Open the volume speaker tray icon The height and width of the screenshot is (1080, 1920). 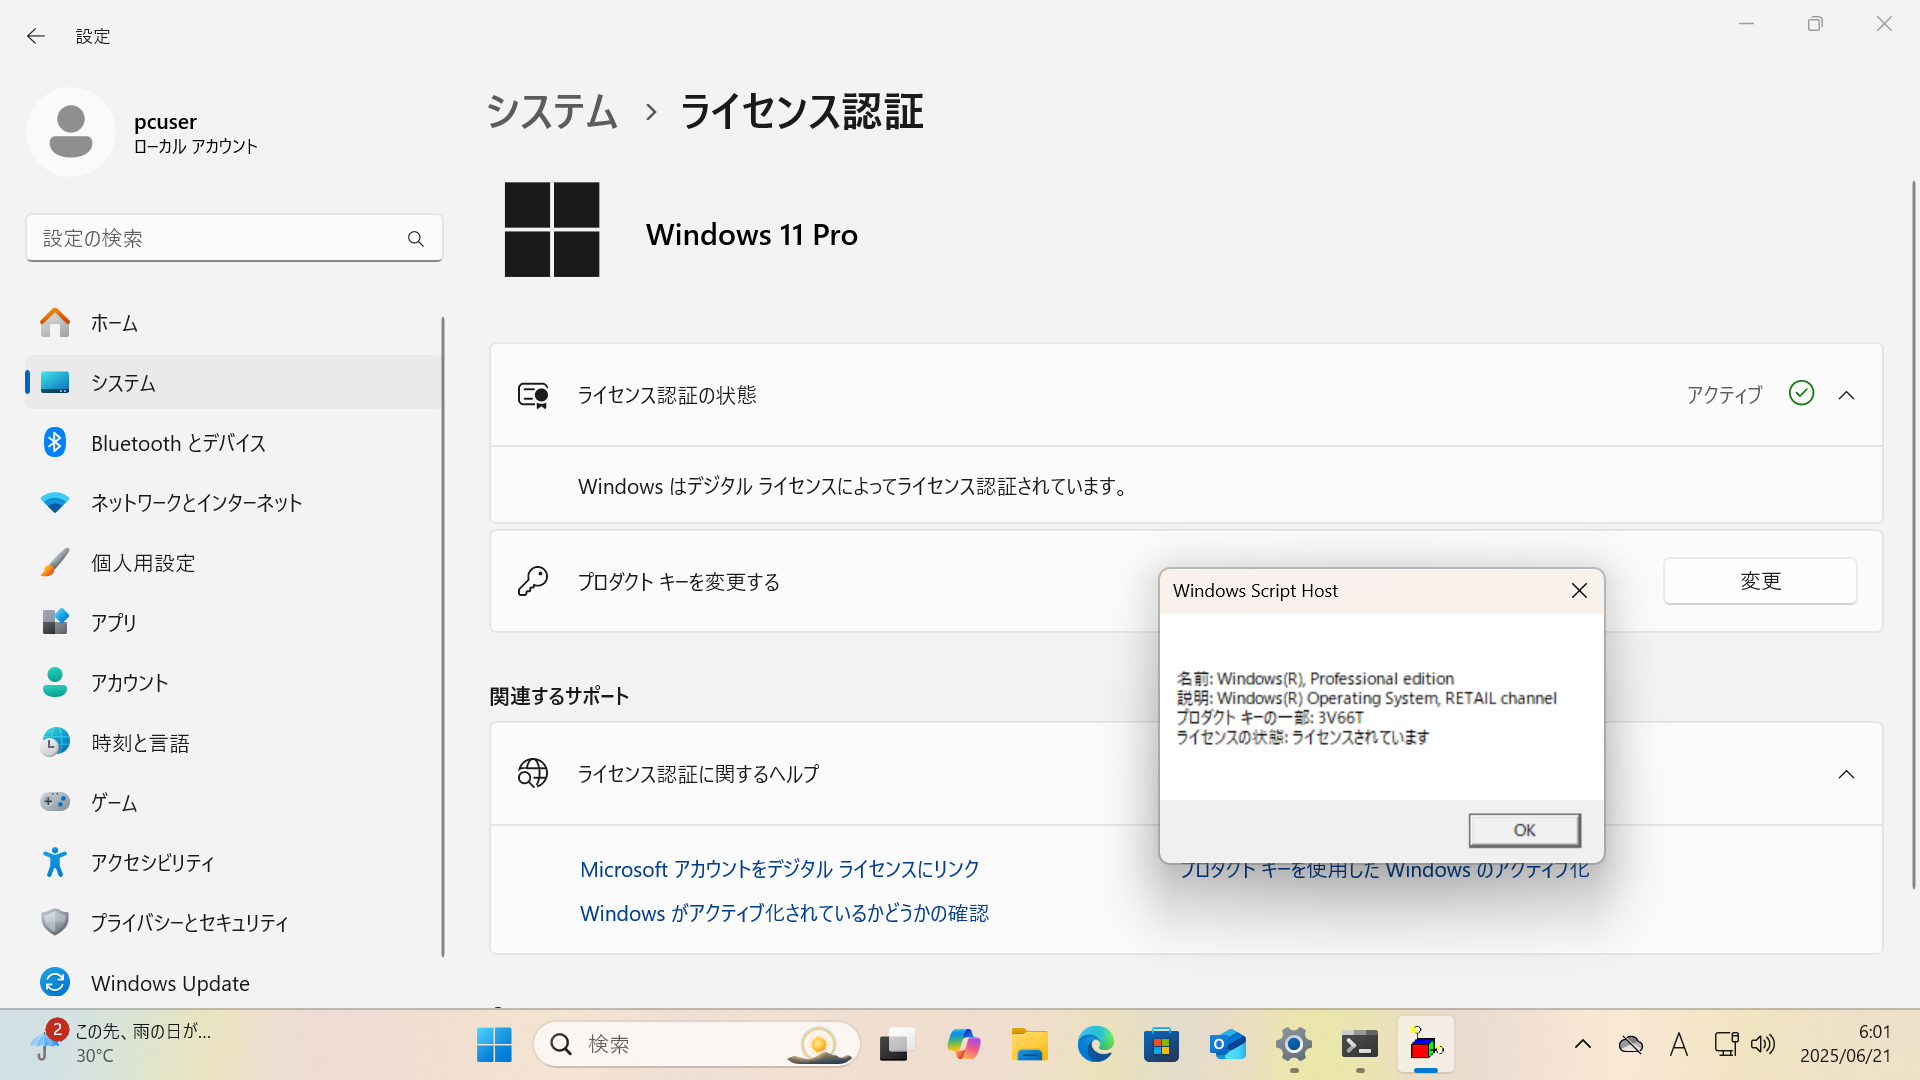[1763, 1045]
